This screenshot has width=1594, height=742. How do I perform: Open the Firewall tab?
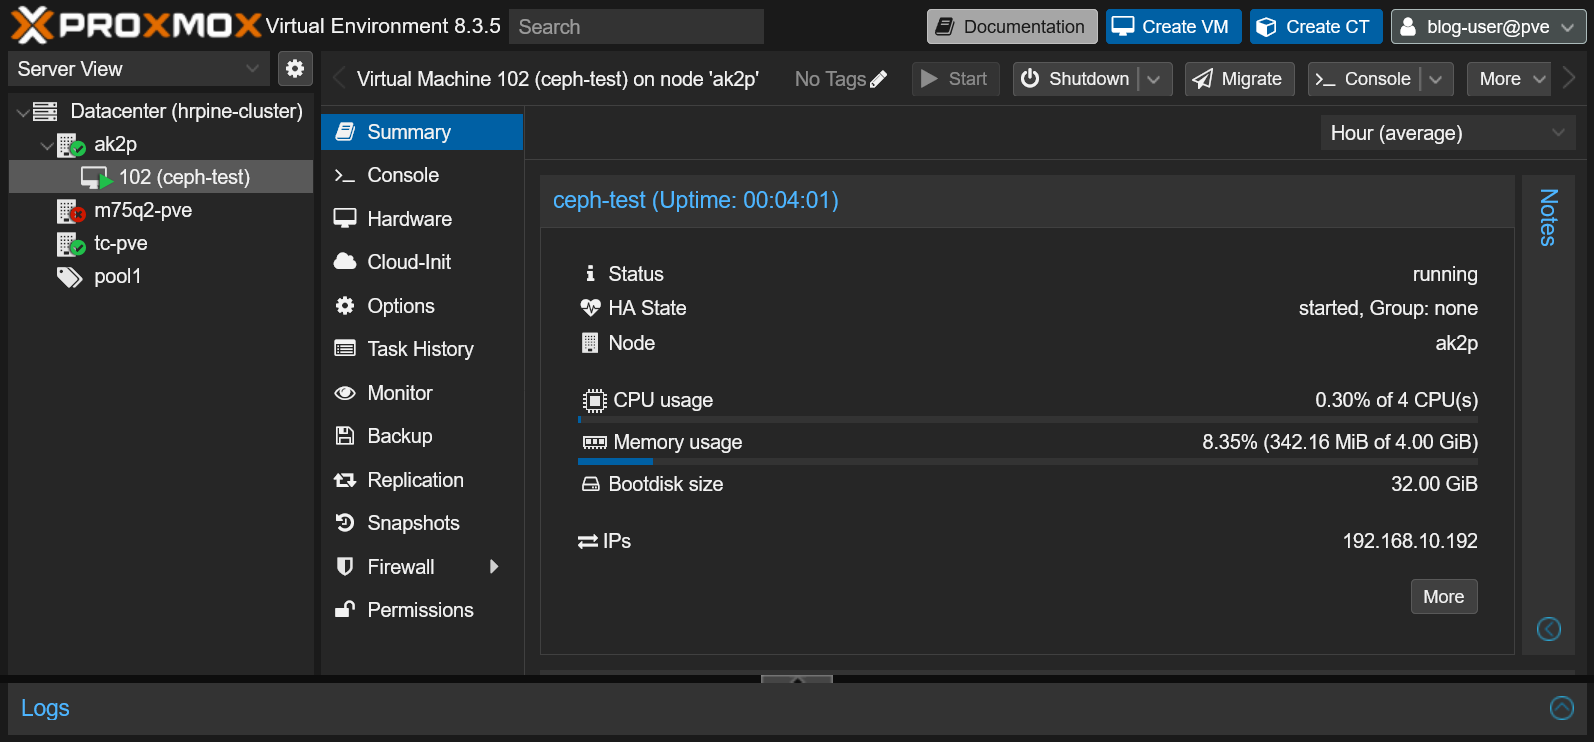click(x=422, y=567)
